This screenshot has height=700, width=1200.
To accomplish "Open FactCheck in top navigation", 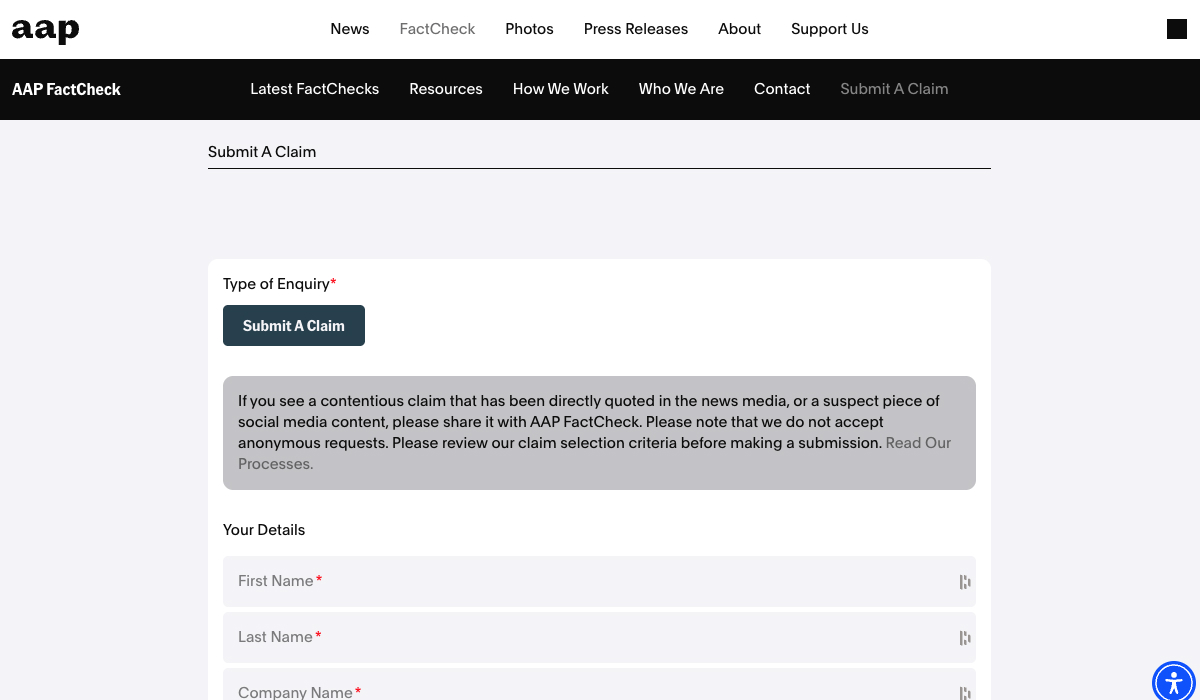I will point(437,29).
